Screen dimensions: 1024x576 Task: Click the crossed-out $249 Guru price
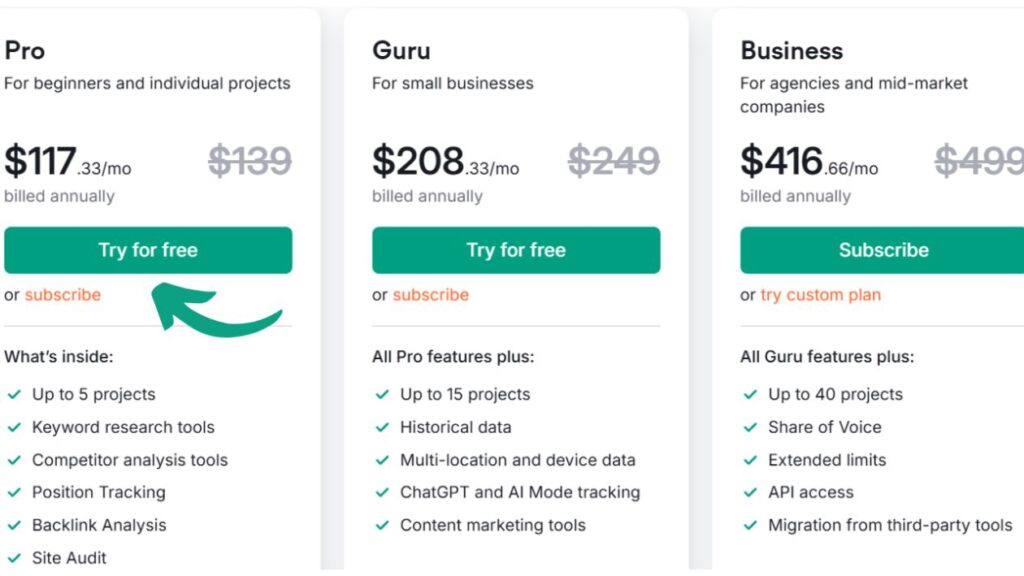tap(614, 161)
